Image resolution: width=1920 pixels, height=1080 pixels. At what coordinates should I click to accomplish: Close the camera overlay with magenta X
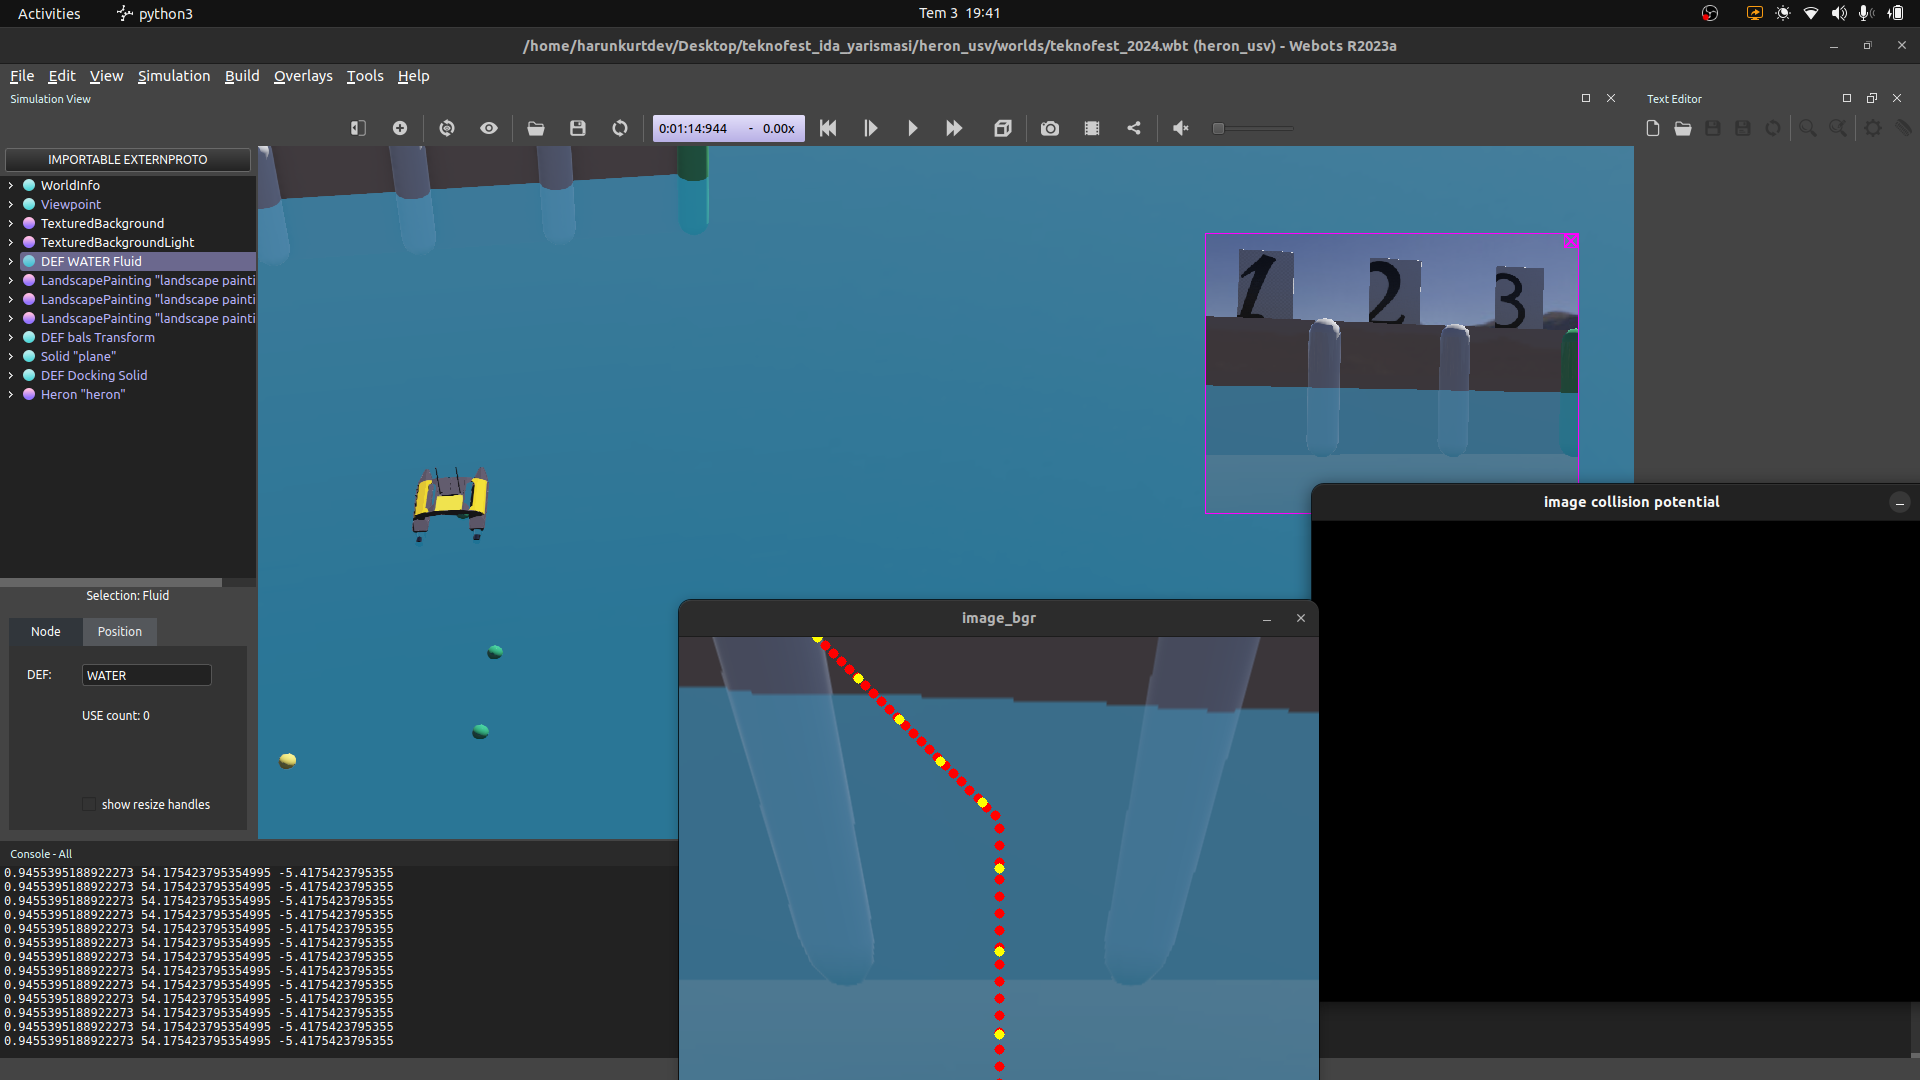1571,241
